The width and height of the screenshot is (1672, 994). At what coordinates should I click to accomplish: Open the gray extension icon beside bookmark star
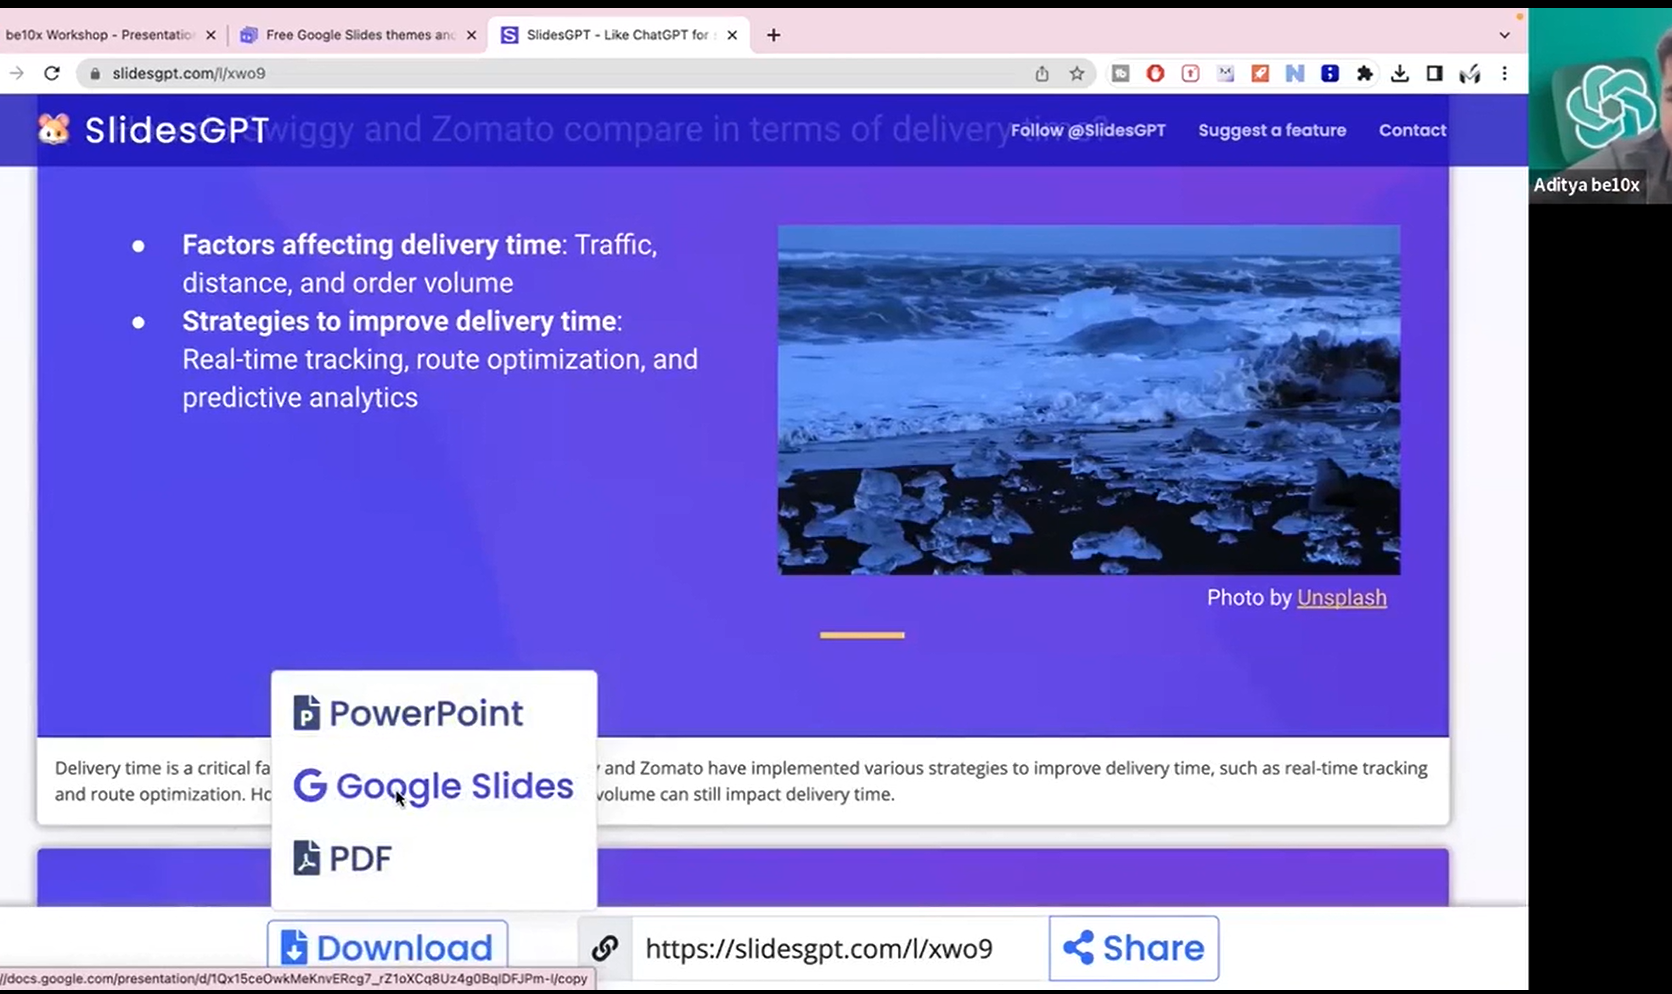pyautogui.click(x=1120, y=73)
